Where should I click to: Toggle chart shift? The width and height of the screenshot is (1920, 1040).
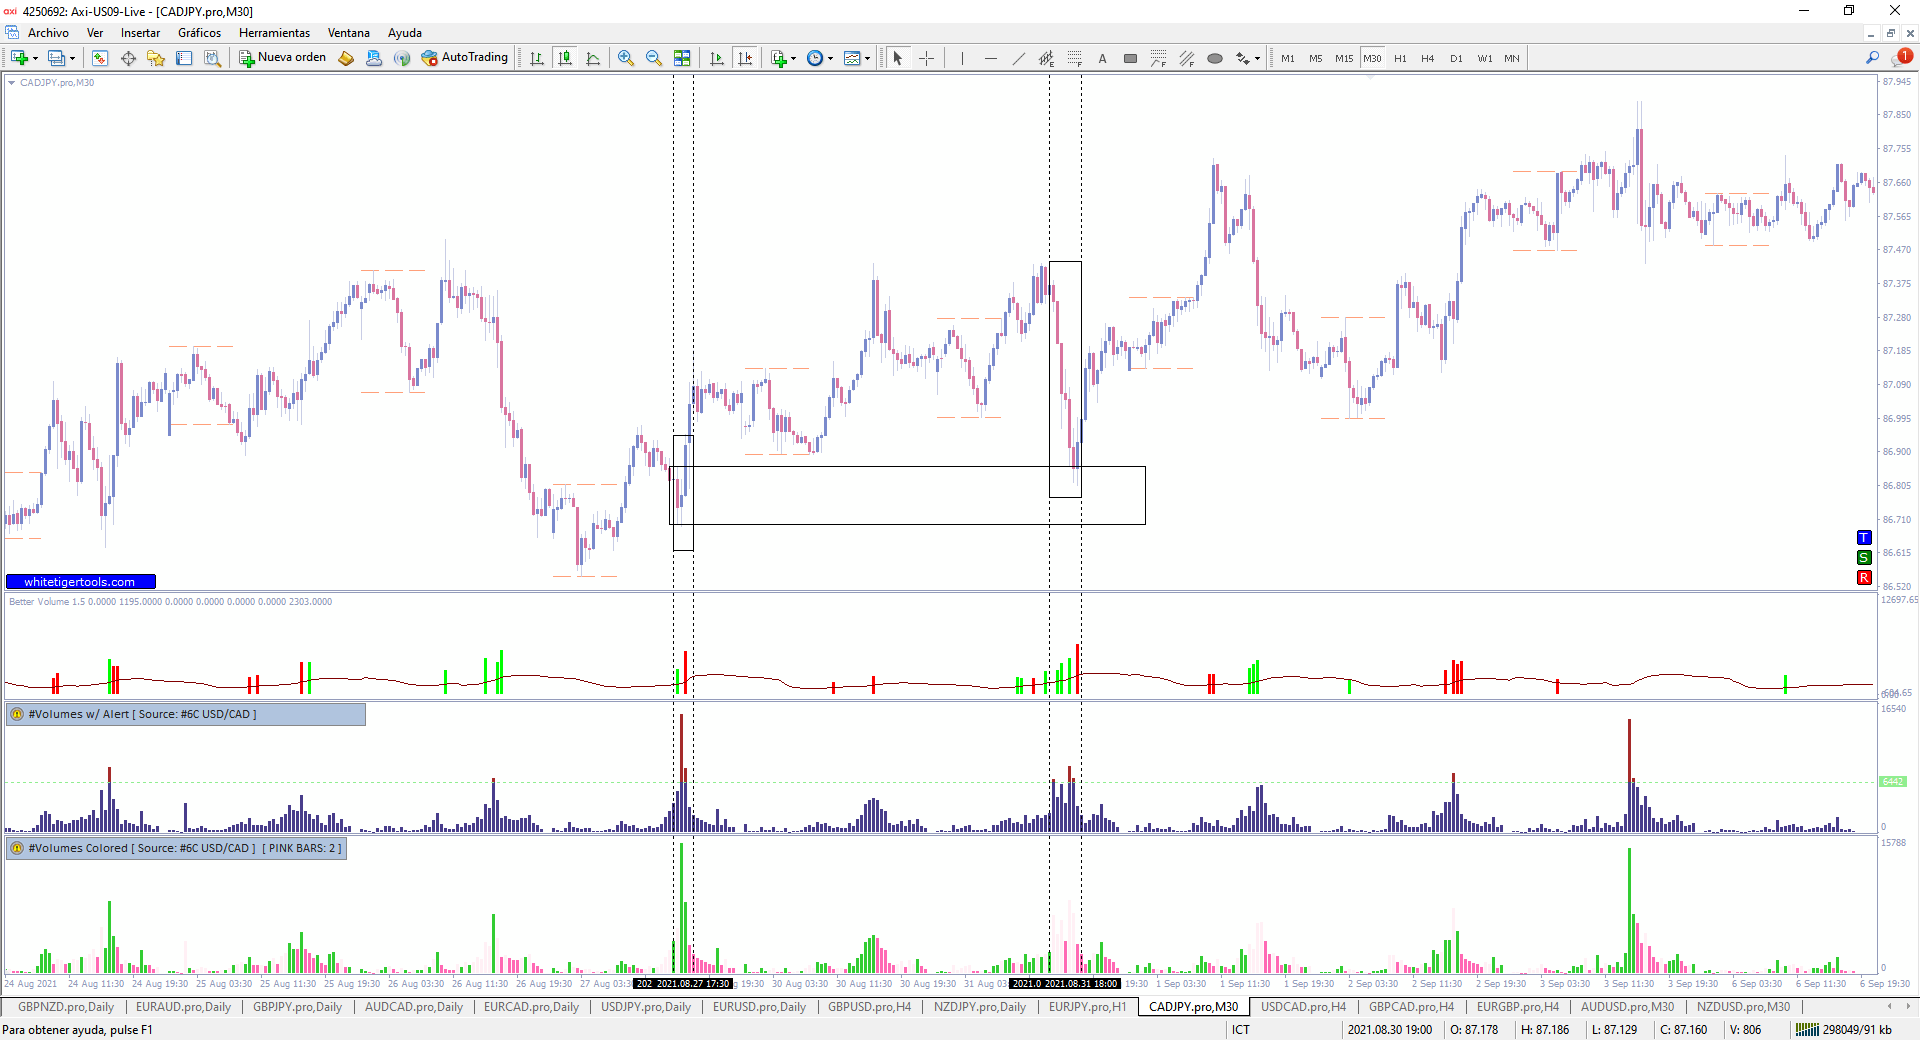[x=745, y=58]
